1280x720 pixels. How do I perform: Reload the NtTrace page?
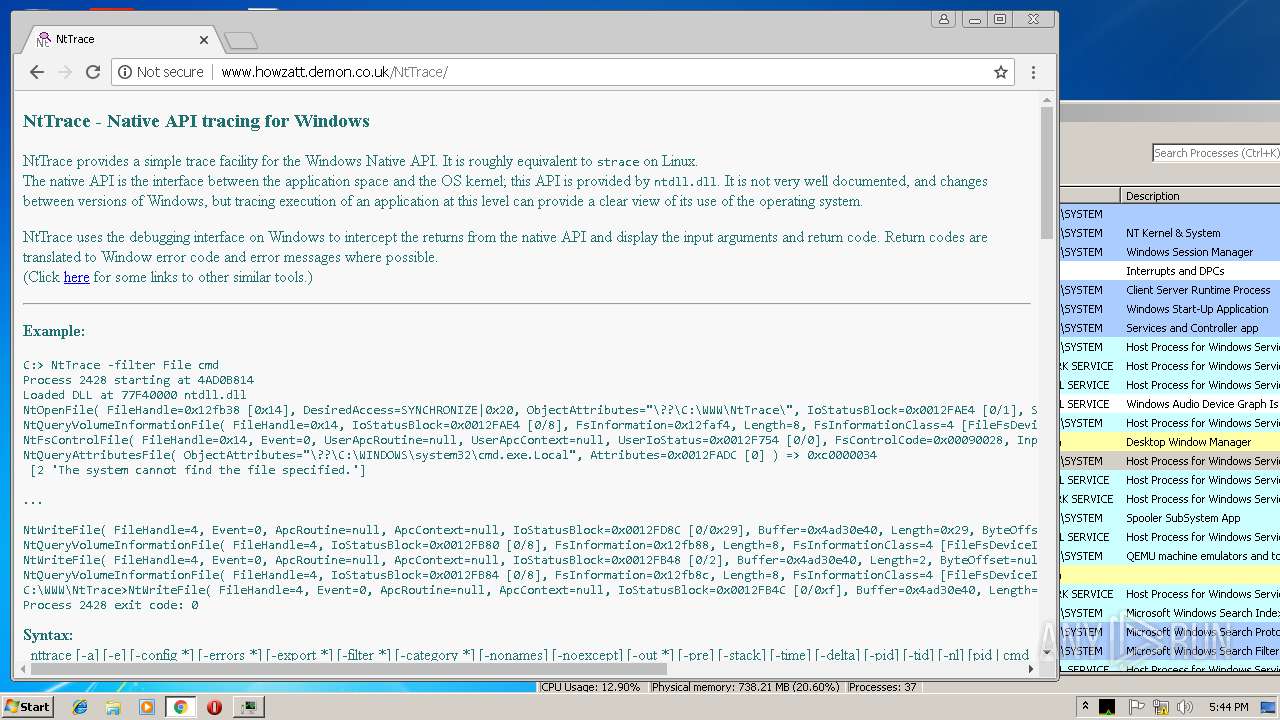pos(93,72)
